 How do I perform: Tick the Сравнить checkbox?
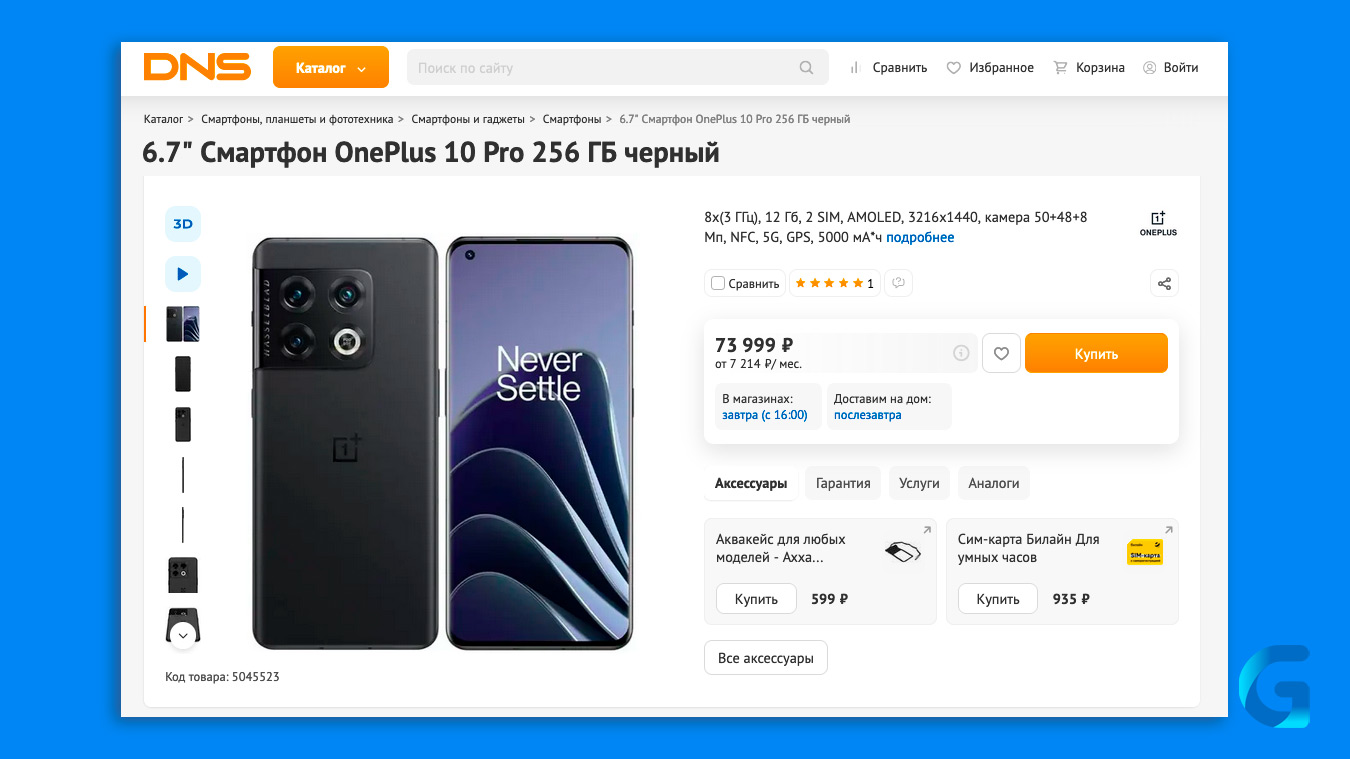click(718, 283)
